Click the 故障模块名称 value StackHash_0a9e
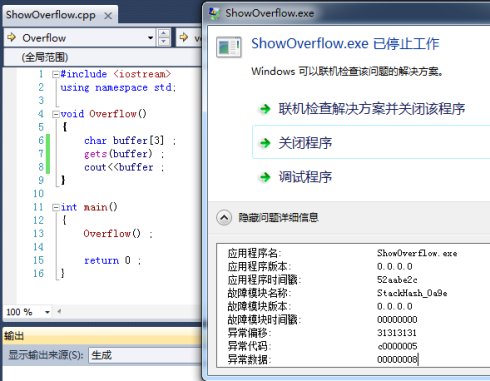The image size is (490, 381). [412, 293]
